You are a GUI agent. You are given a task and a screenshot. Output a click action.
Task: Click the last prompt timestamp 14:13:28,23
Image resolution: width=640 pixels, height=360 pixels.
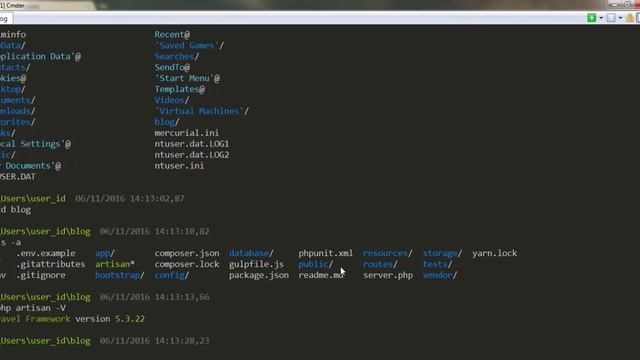(182, 341)
